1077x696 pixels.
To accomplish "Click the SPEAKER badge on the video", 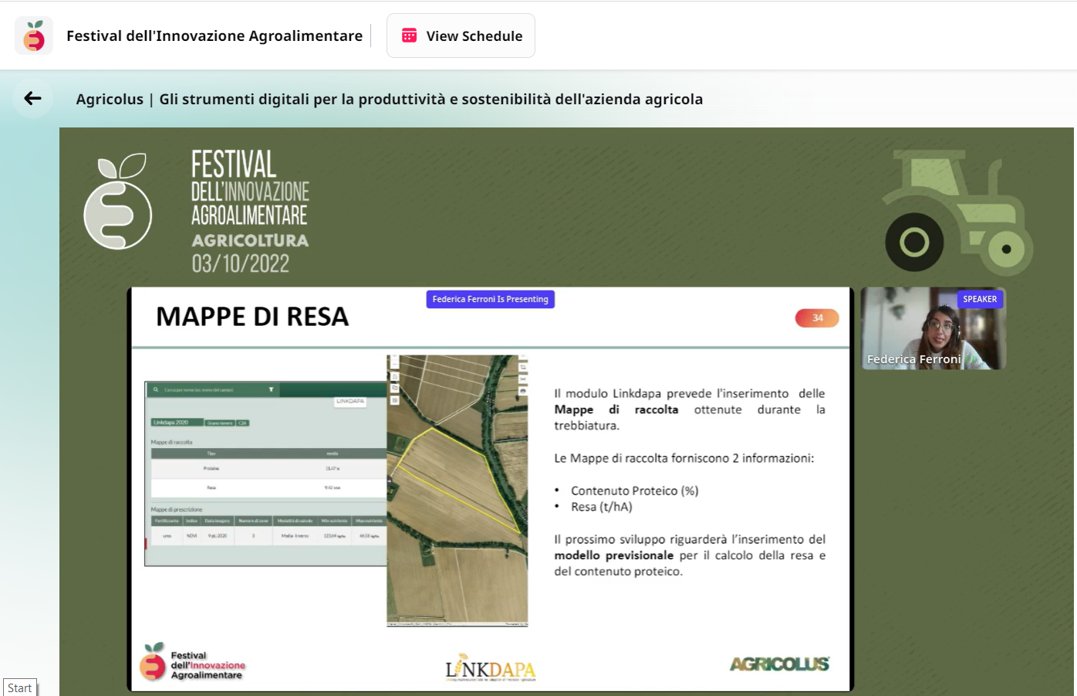I will (979, 299).
